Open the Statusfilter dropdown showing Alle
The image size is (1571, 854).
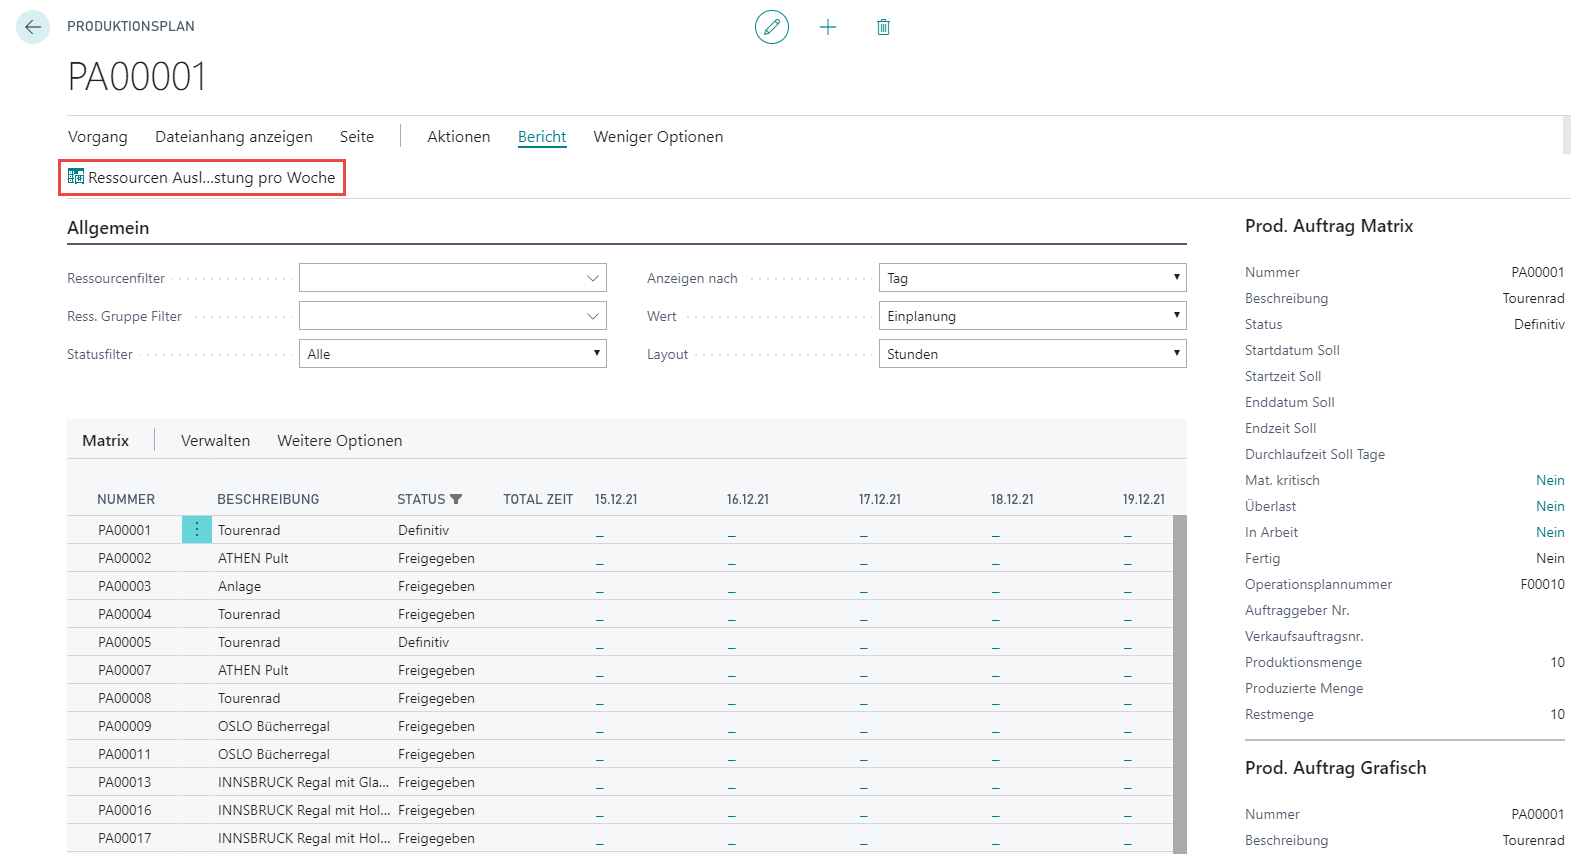coord(453,354)
